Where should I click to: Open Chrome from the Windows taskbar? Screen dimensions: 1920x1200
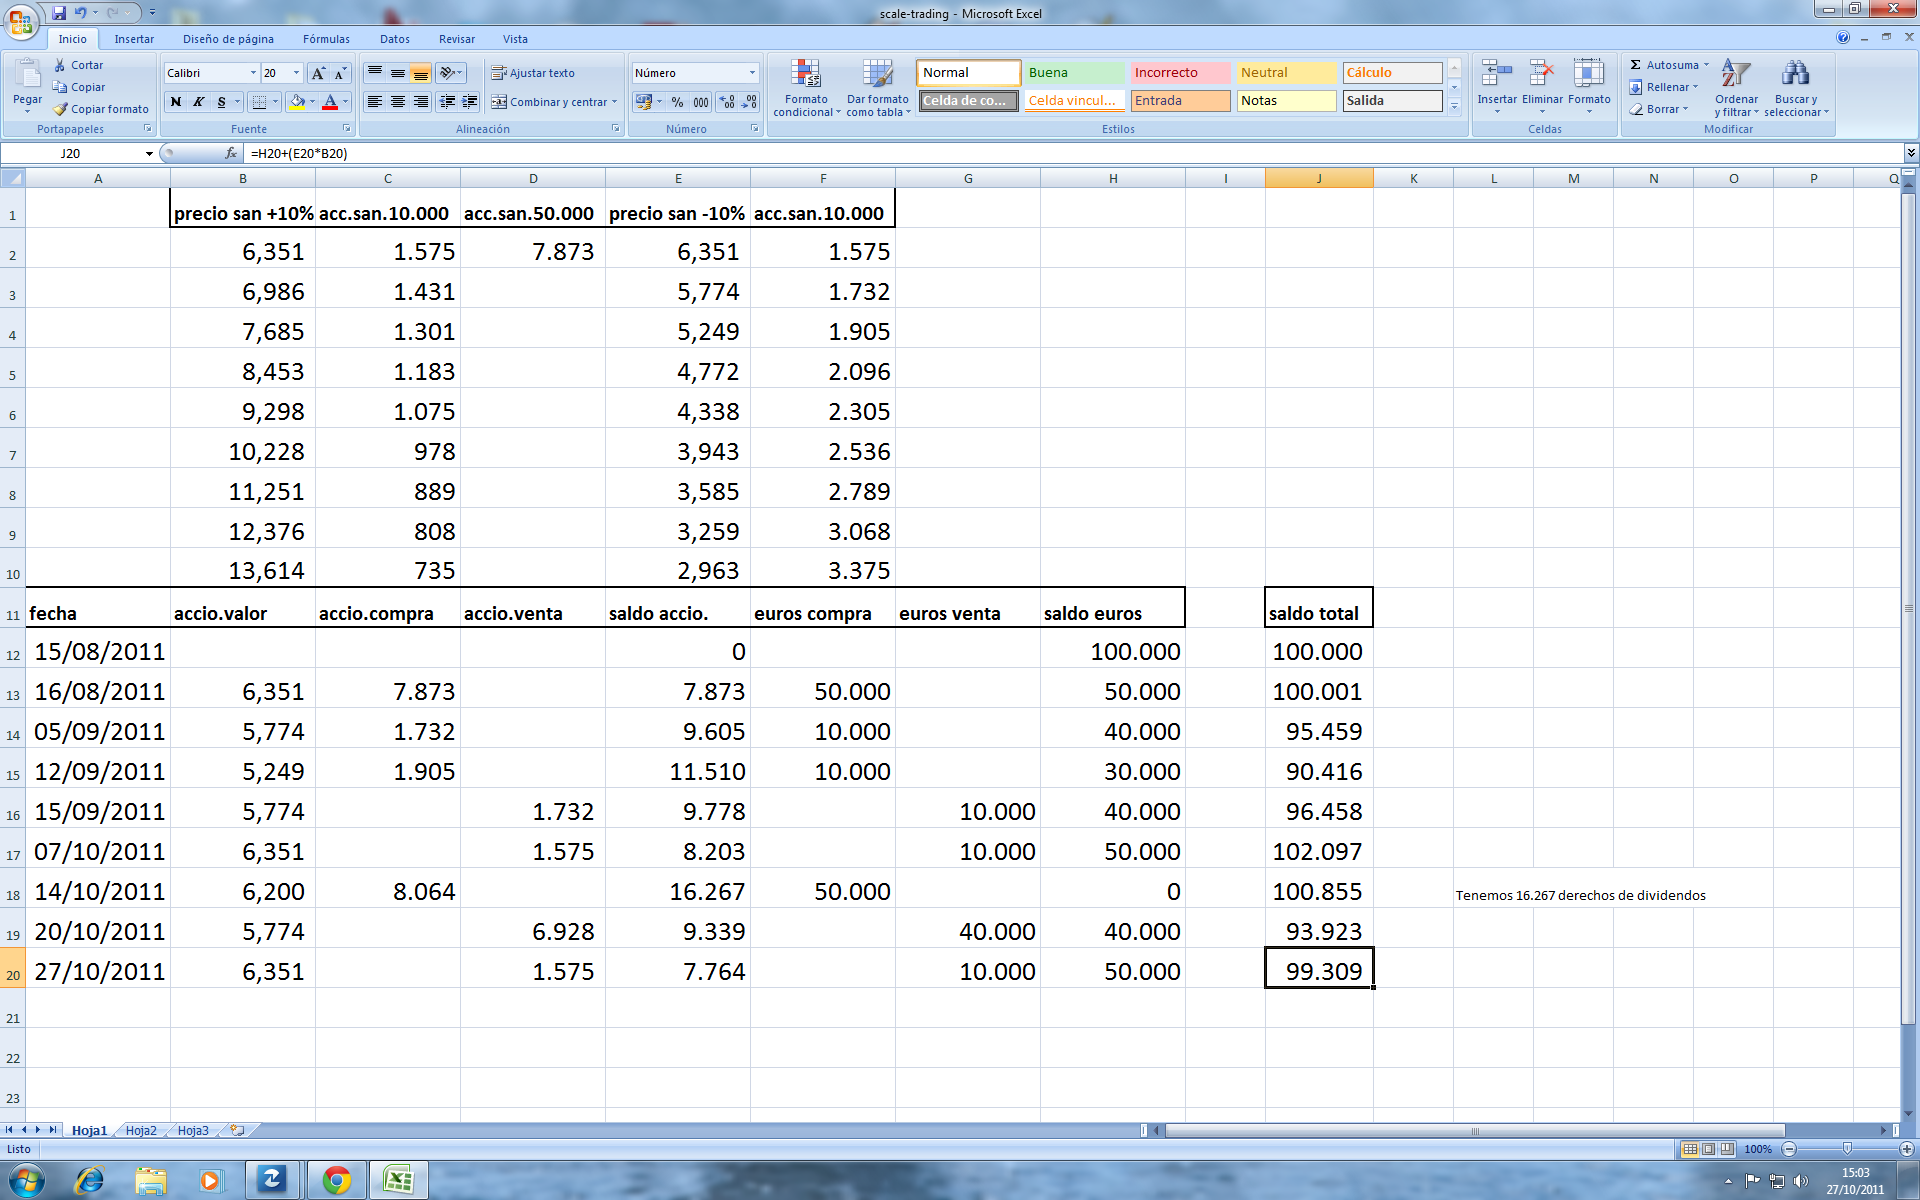coord(337,1181)
